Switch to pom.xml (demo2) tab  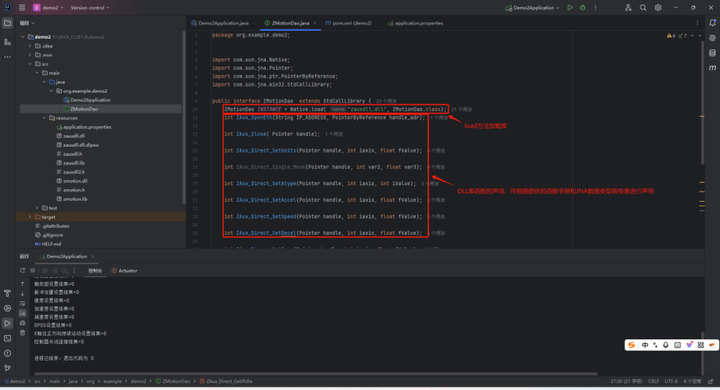349,23
